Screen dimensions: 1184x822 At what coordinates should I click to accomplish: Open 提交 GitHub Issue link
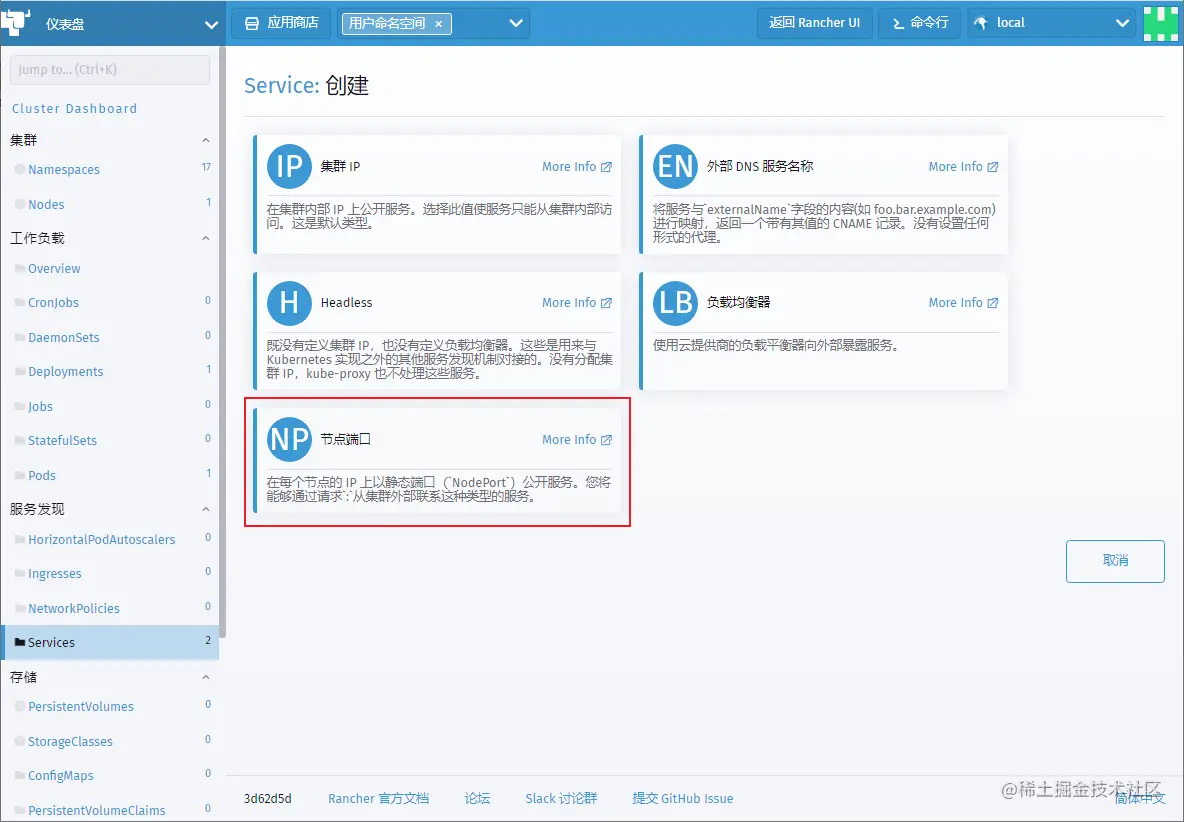[683, 799]
